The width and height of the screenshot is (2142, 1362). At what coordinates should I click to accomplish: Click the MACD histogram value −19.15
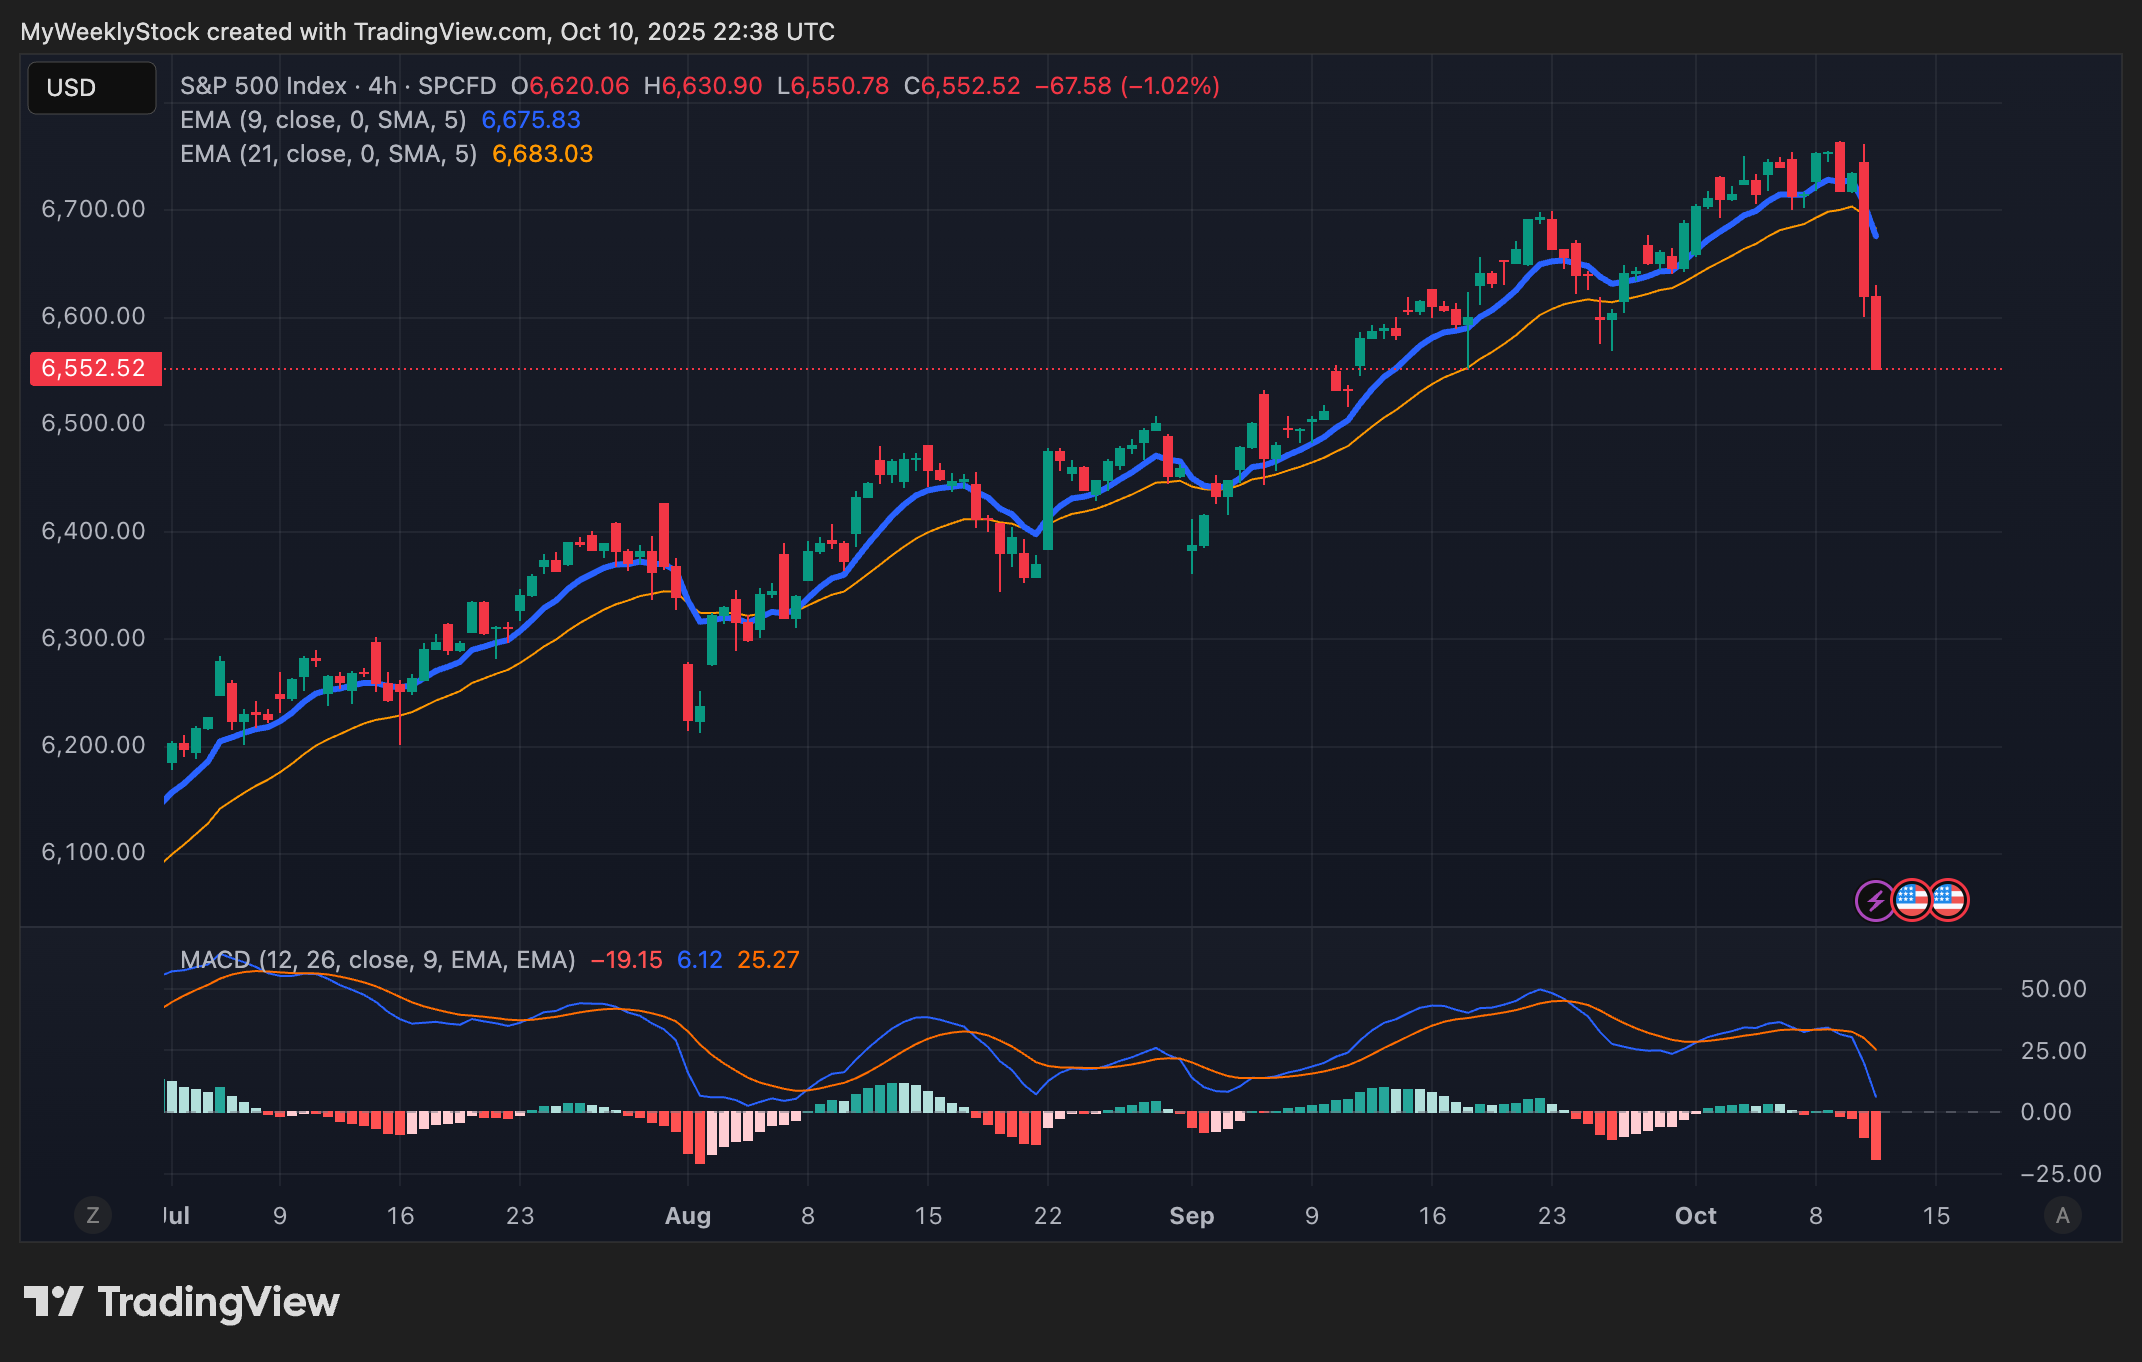(x=626, y=960)
